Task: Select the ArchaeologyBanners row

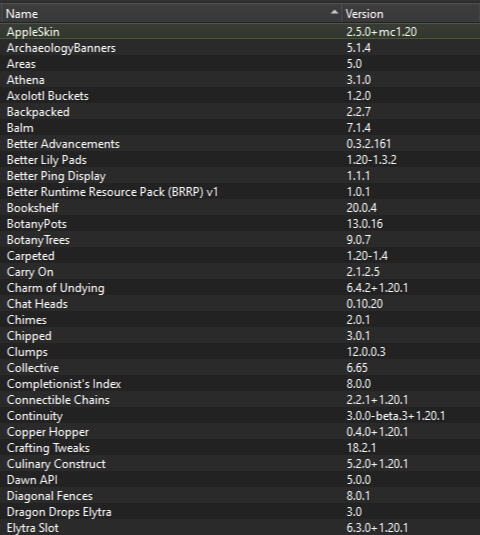Action: (x=240, y=48)
